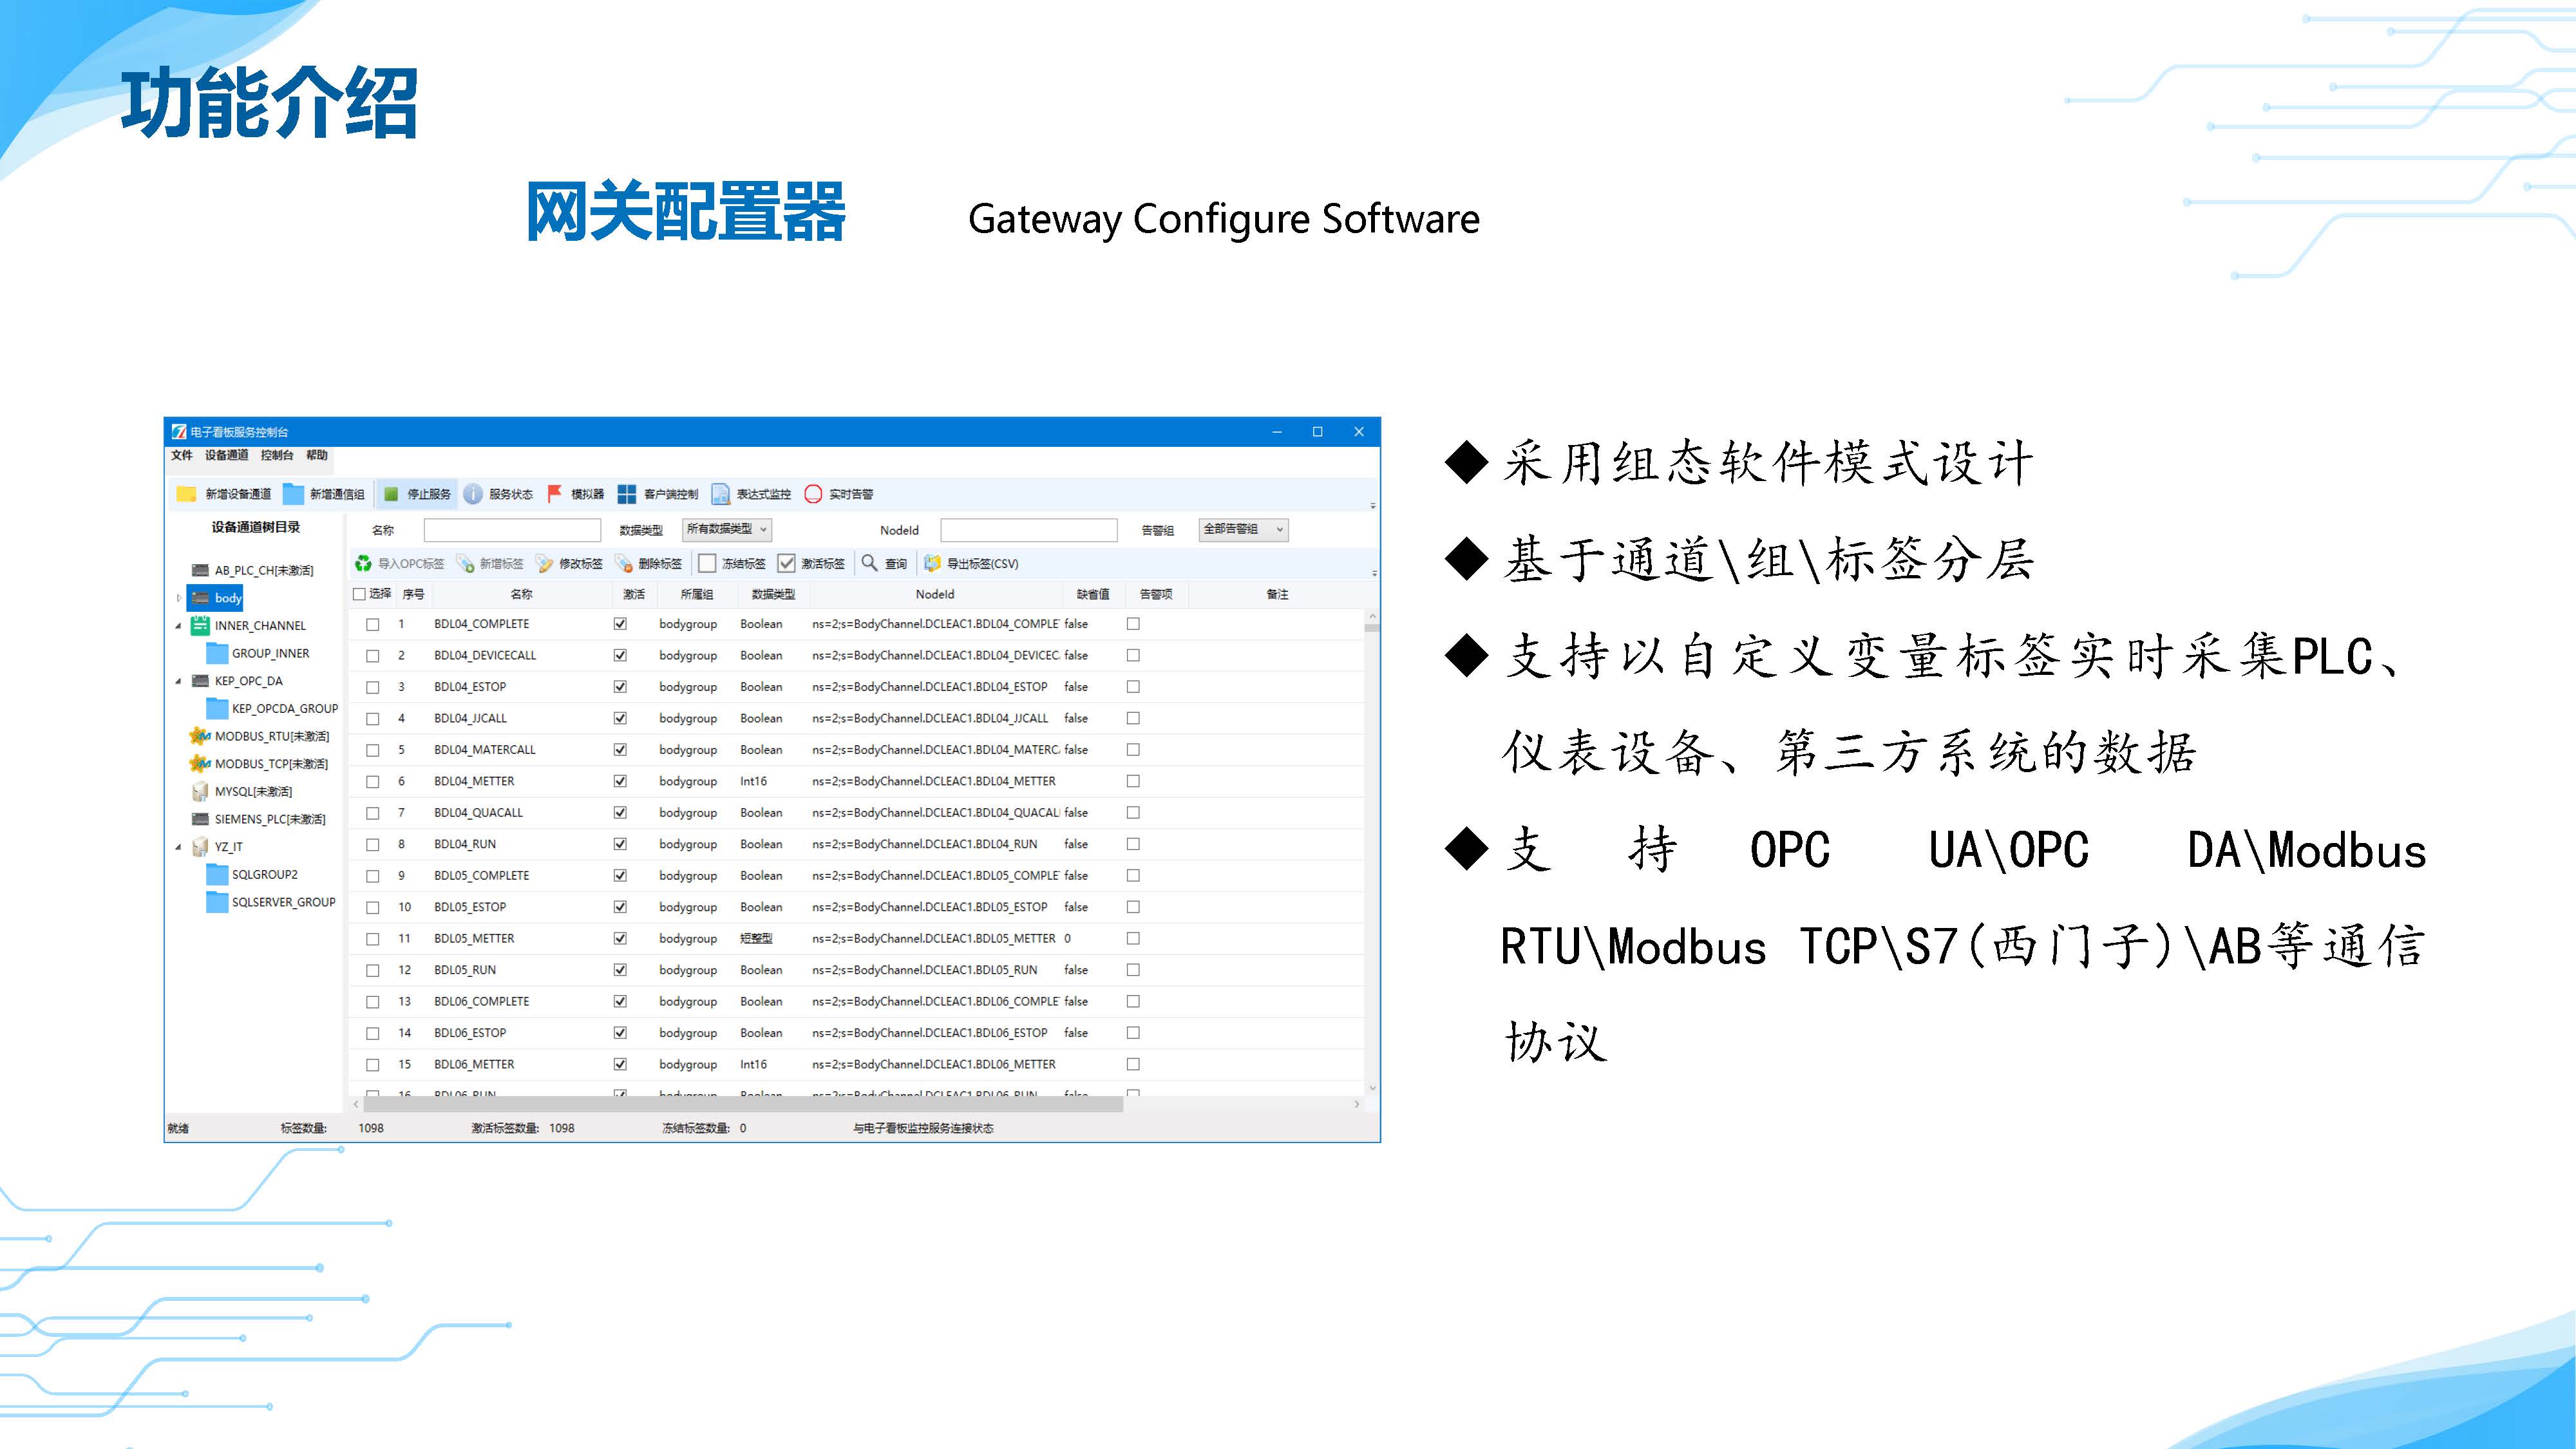Click the 新增设备通道 folder icon

click(186, 494)
